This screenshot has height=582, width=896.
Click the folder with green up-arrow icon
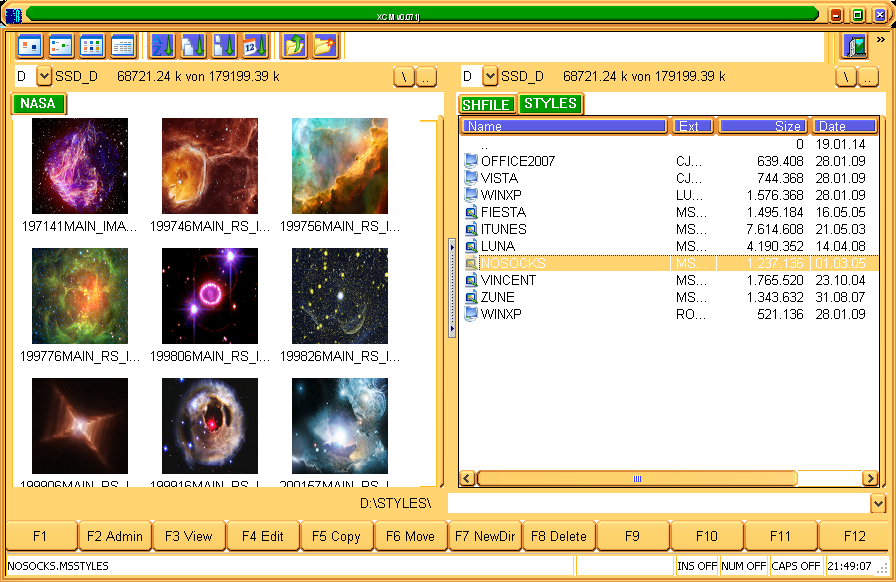point(295,46)
